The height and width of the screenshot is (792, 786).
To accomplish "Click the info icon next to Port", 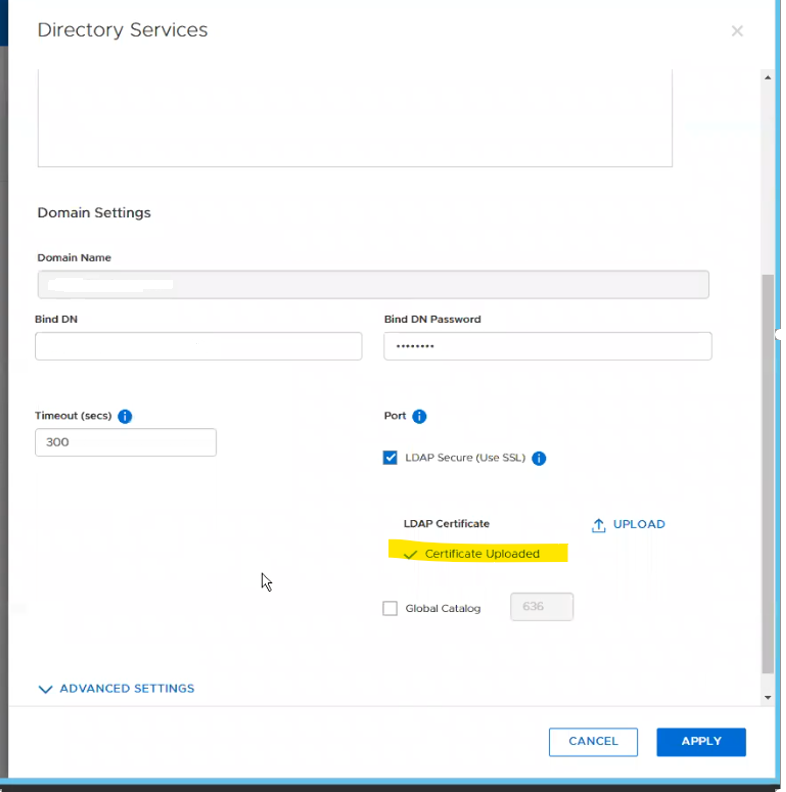I will pos(419,416).
